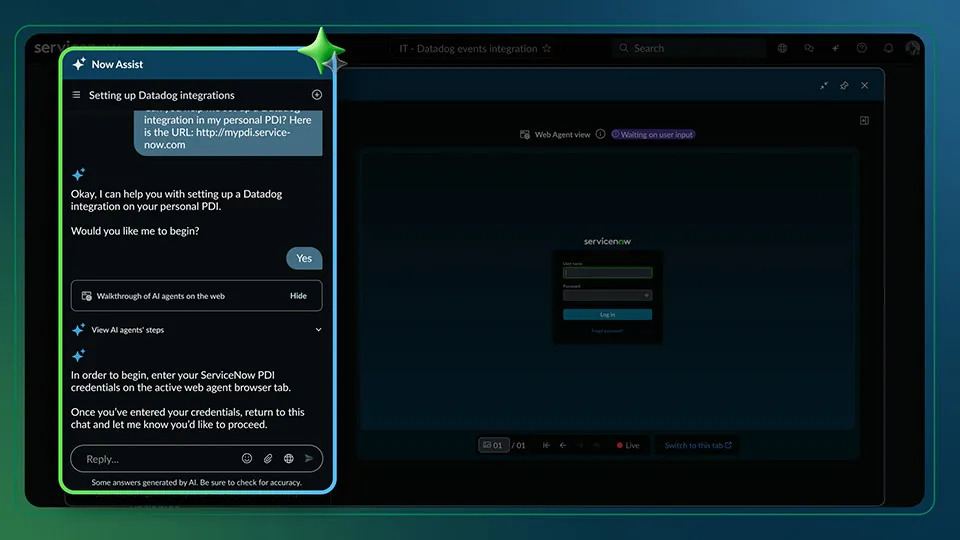
Task: Toggle the side panel icon below the close button
Action: 864,121
